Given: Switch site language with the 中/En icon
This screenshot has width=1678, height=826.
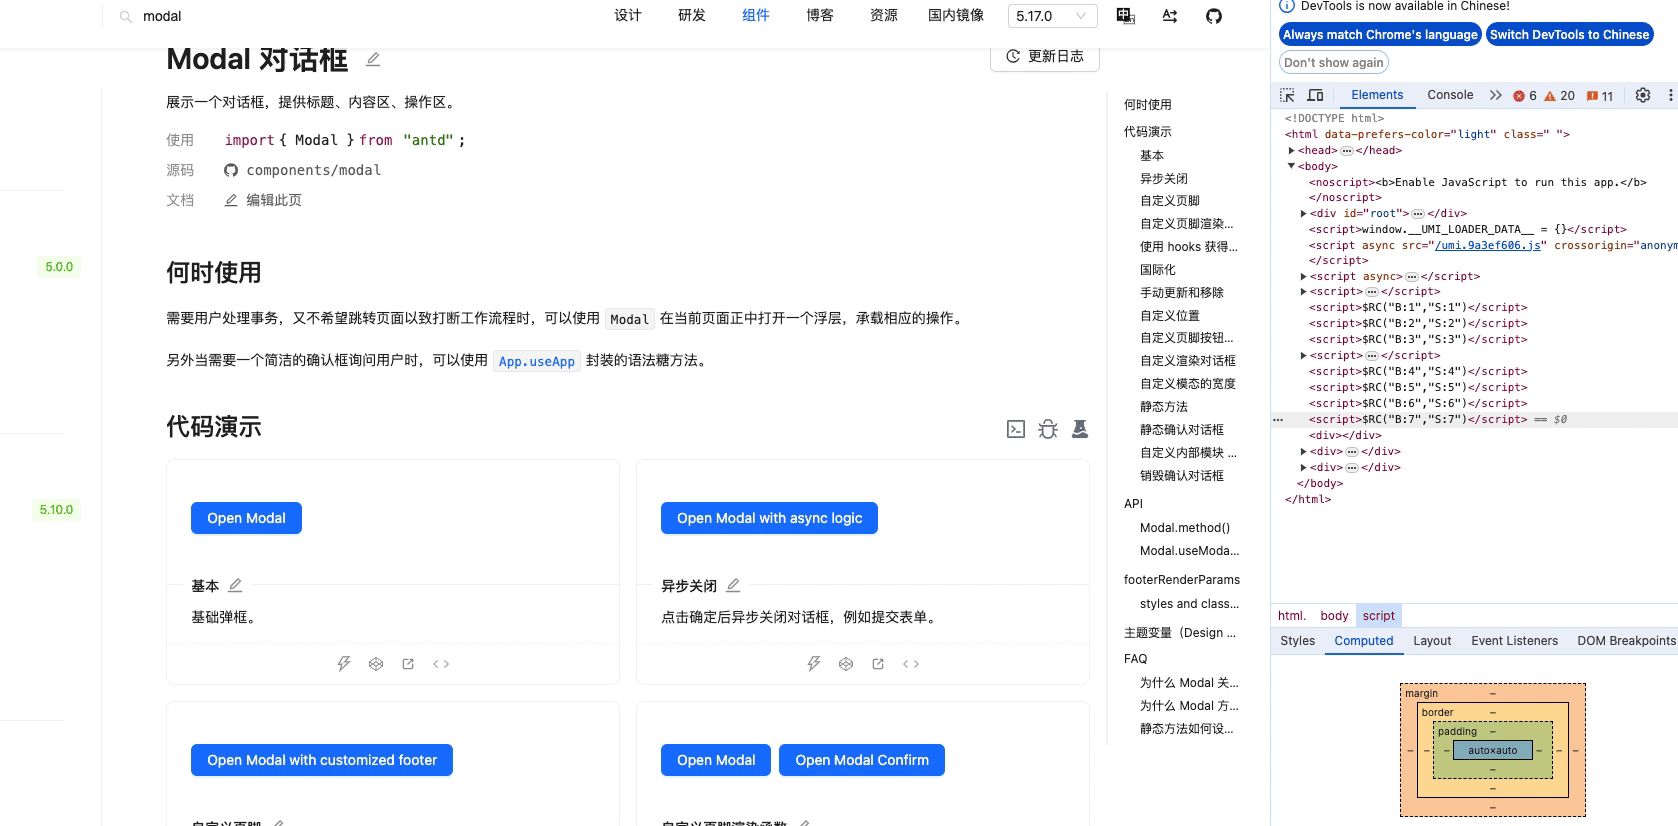Looking at the screenshot, I should coord(1126,16).
